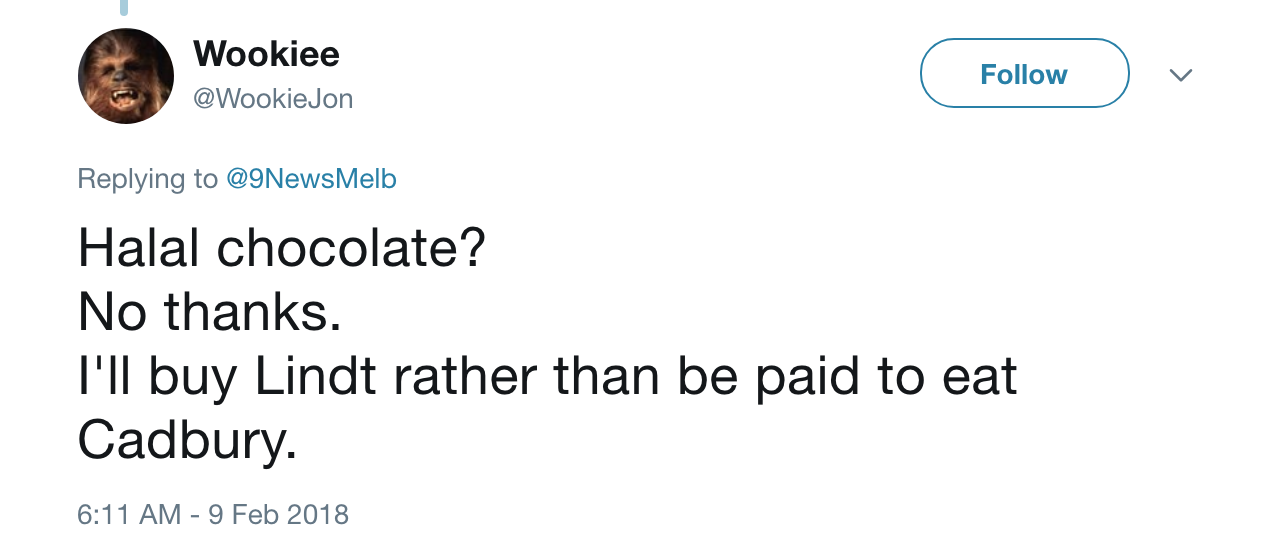Open the tweet options chevron menu
The image size is (1276, 556).
1181,75
